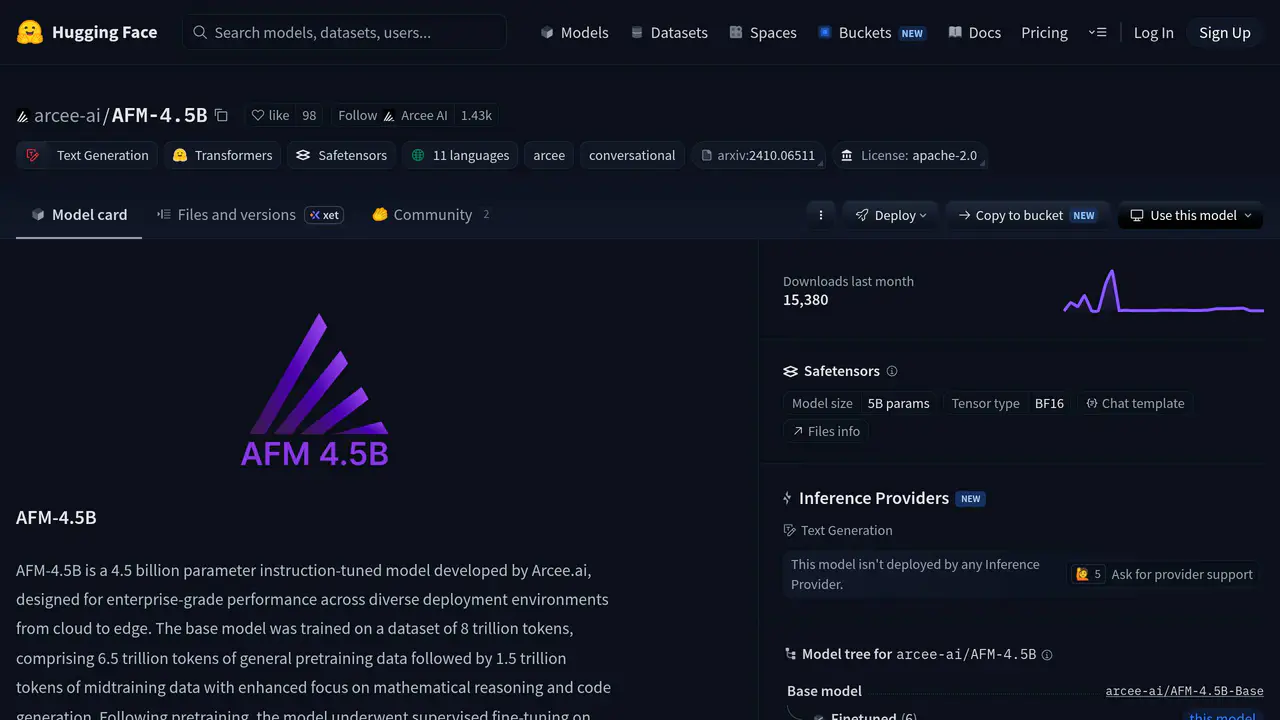Click the Transformers library tag
The width and height of the screenshot is (1280, 720).
click(222, 155)
